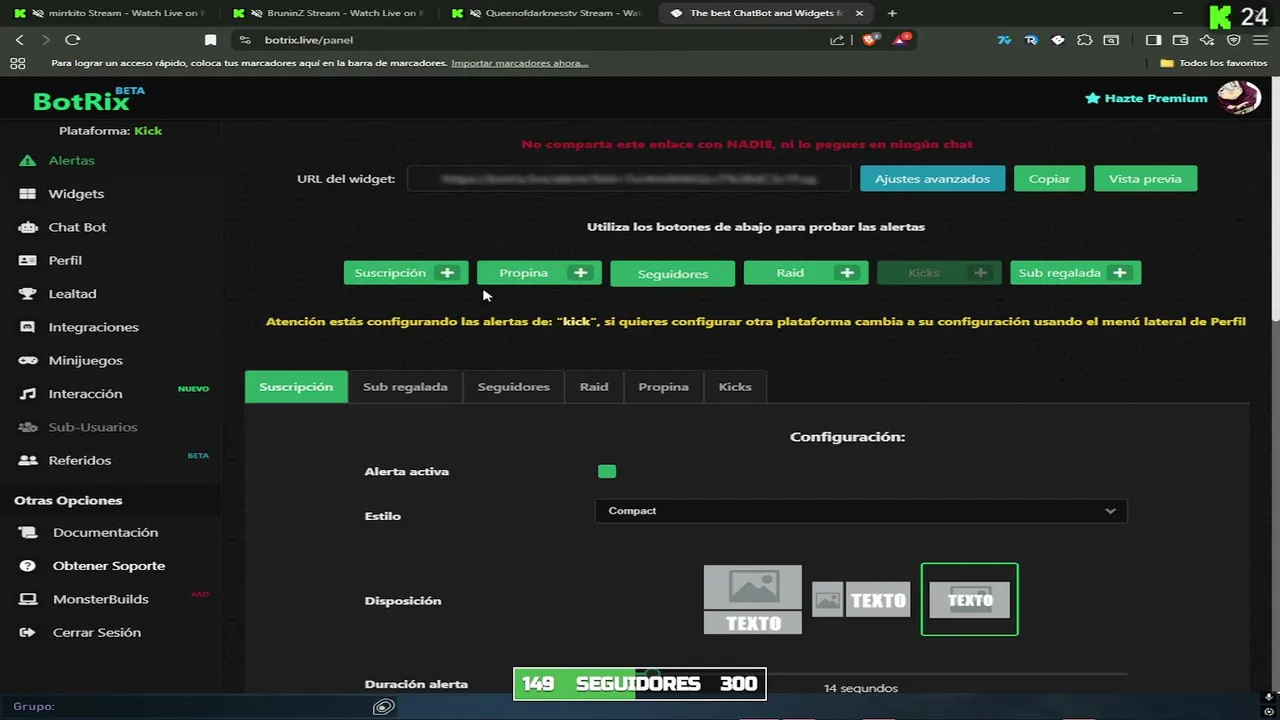
Task: Open Alertas via its bell icon
Action: point(28,160)
